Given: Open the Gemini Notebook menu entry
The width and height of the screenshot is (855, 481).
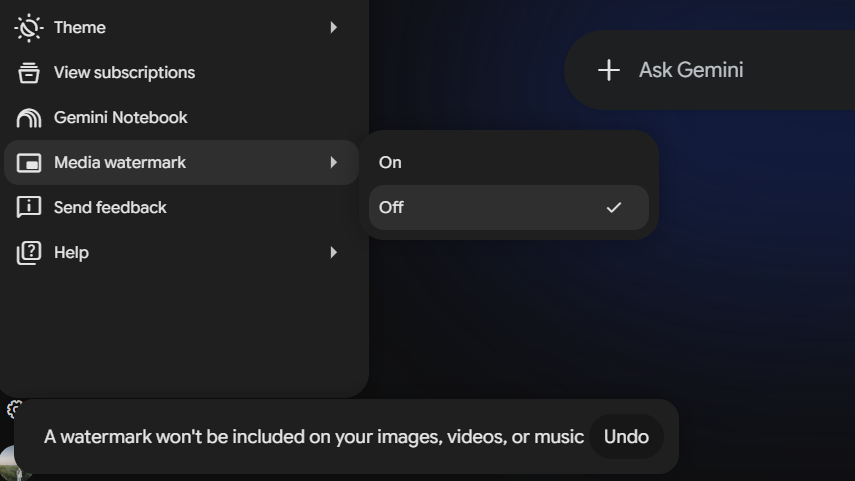Looking at the screenshot, I should point(181,118).
